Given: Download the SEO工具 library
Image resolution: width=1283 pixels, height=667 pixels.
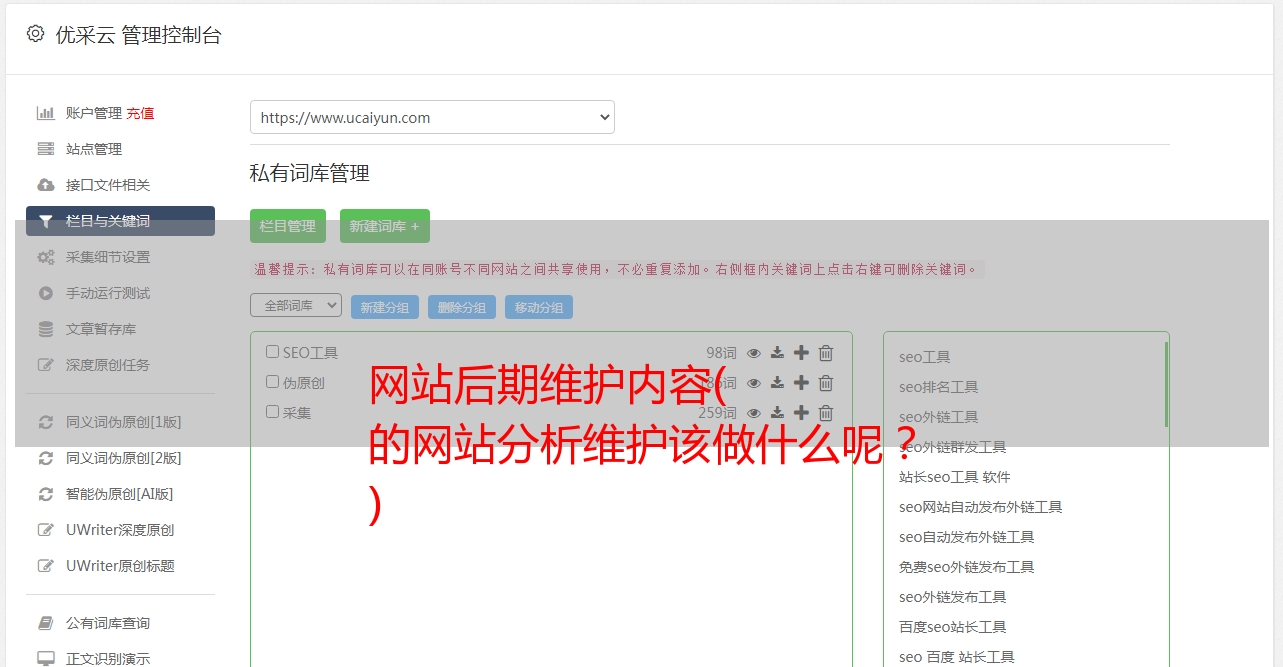Looking at the screenshot, I should point(777,353).
